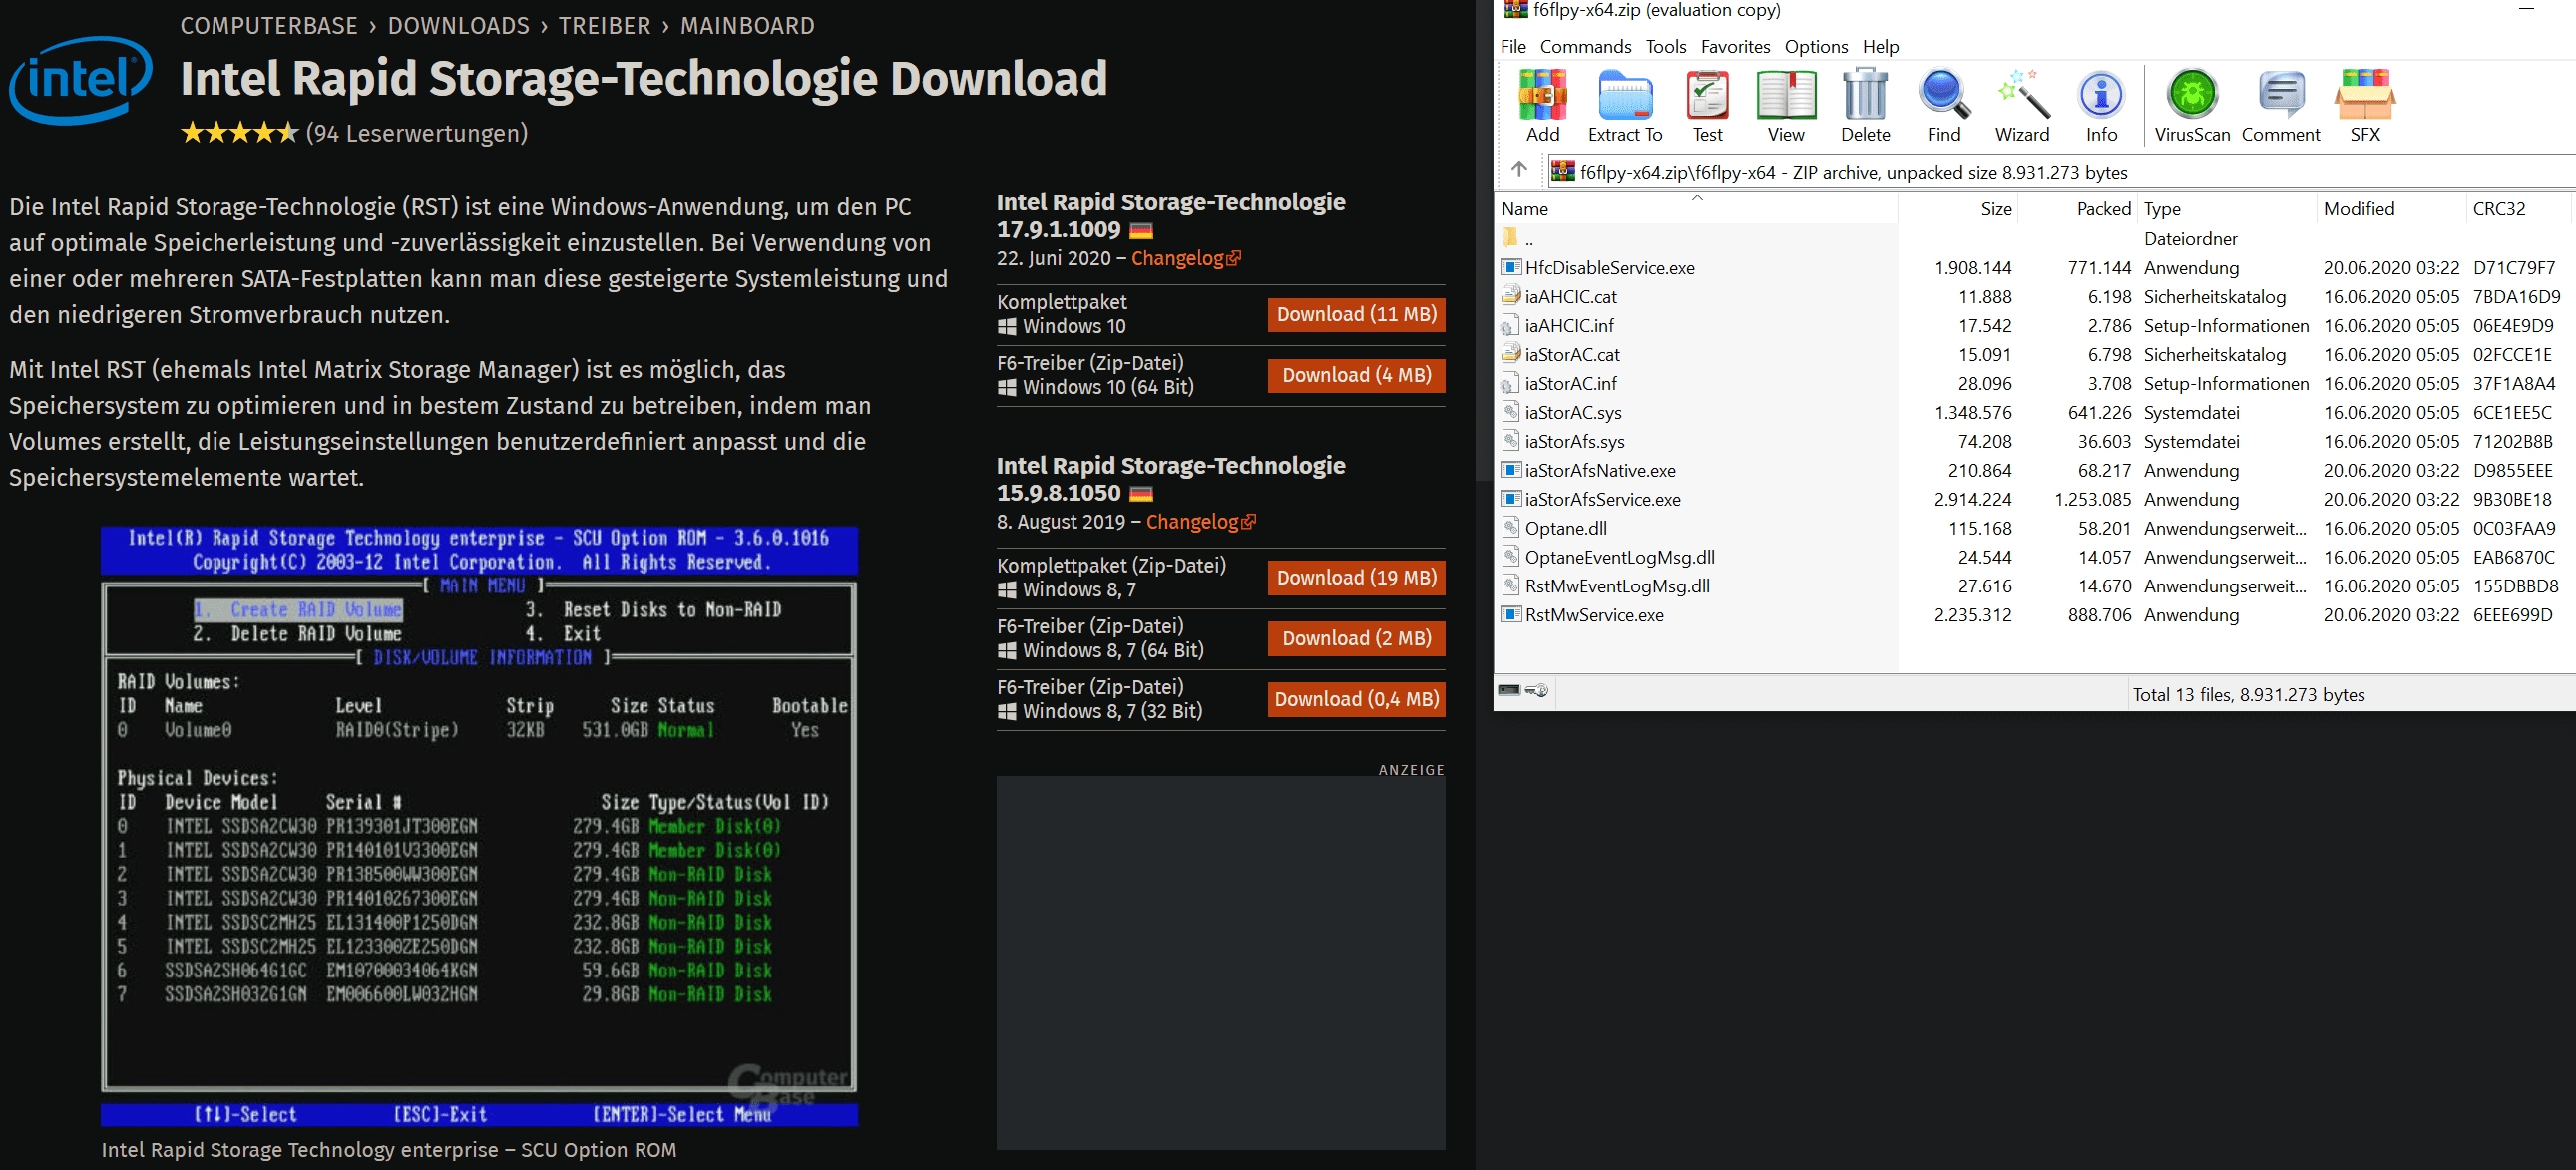The width and height of the screenshot is (2576, 1170).
Task: Start VirusScan on the archive
Action: pyautogui.click(x=2191, y=105)
